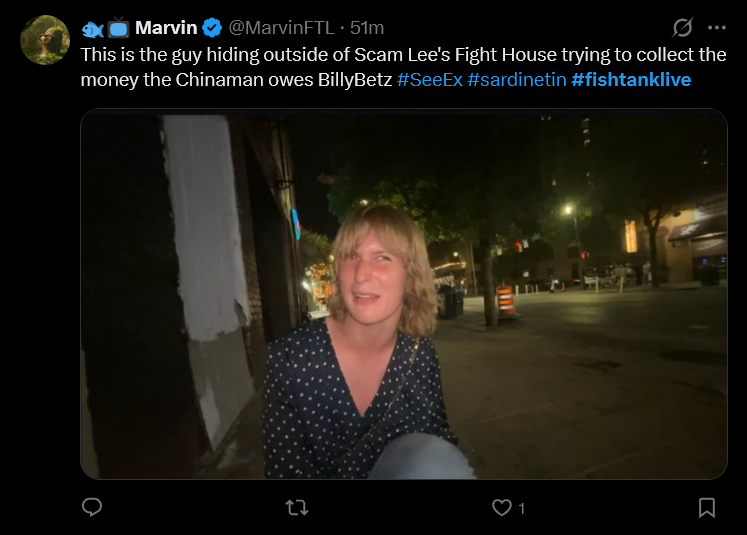Visit the @MarvinFTL handle link
The image size is (747, 535).
(282, 28)
